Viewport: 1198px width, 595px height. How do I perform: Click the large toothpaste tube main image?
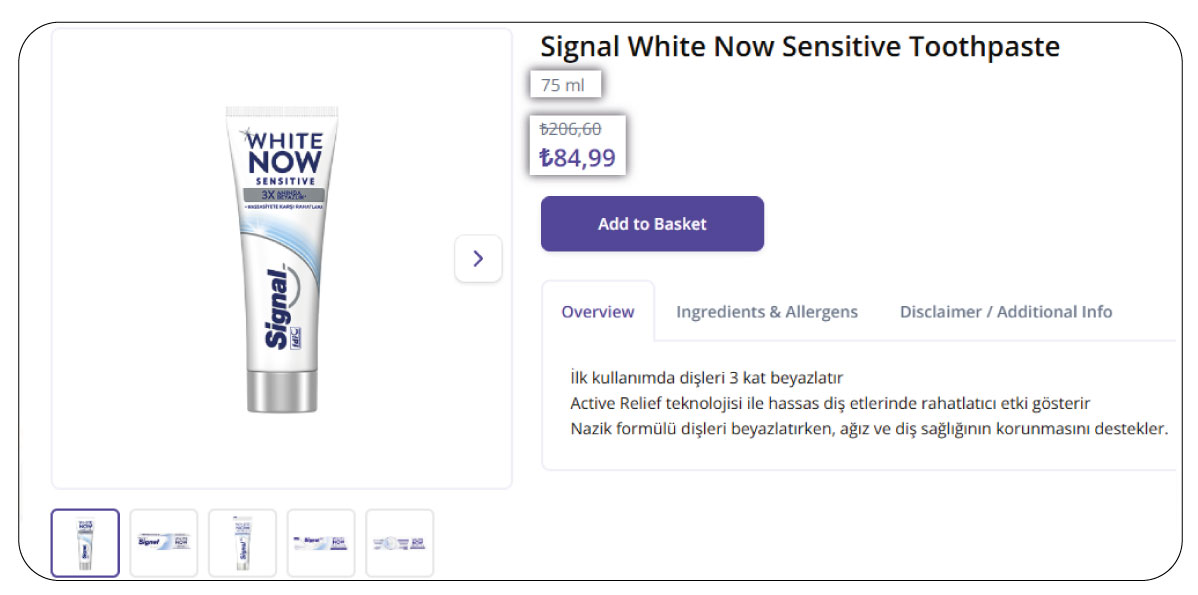coord(282,260)
